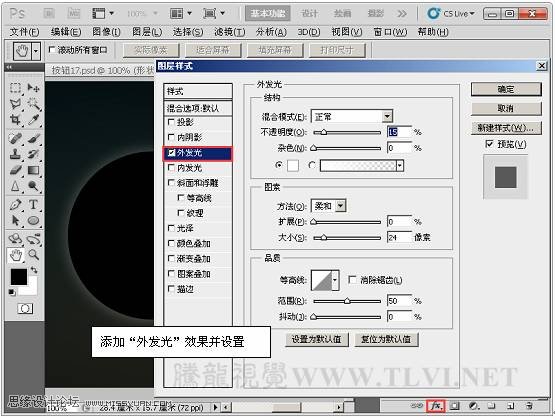Swap foreground and background colors
555x418 pixels.
34,270
